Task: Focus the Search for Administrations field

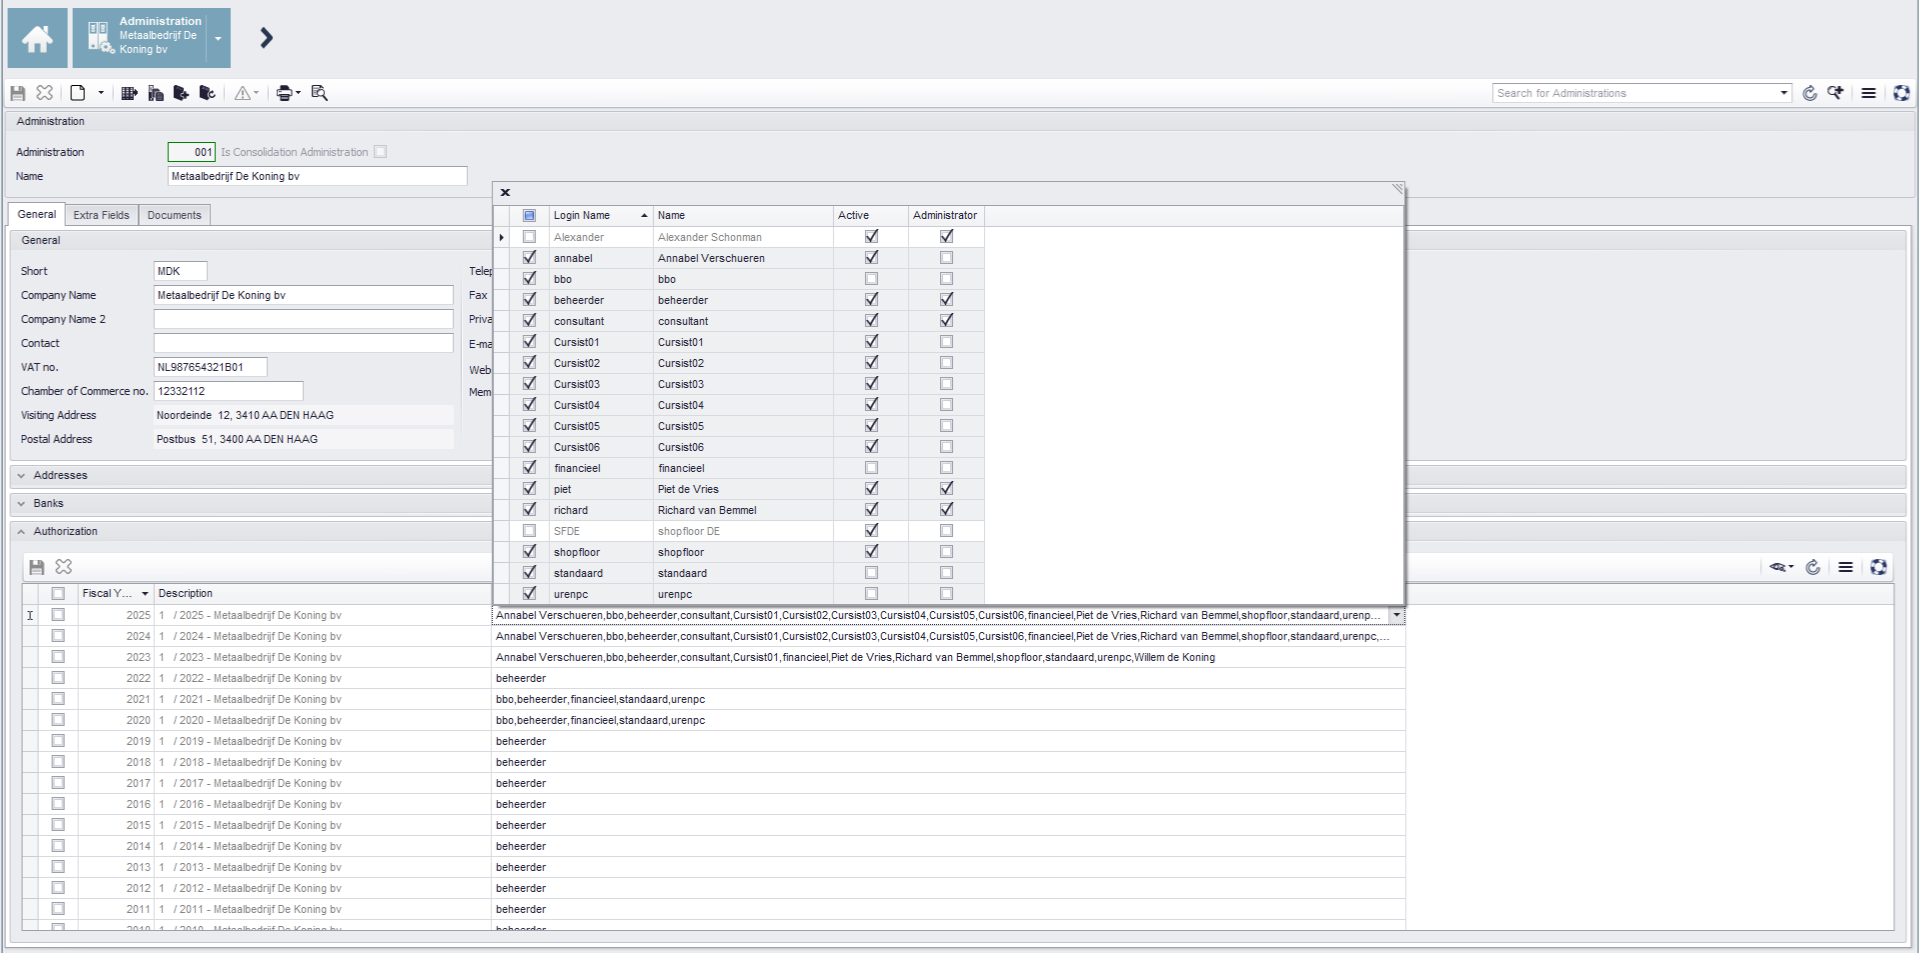Action: click(1635, 93)
